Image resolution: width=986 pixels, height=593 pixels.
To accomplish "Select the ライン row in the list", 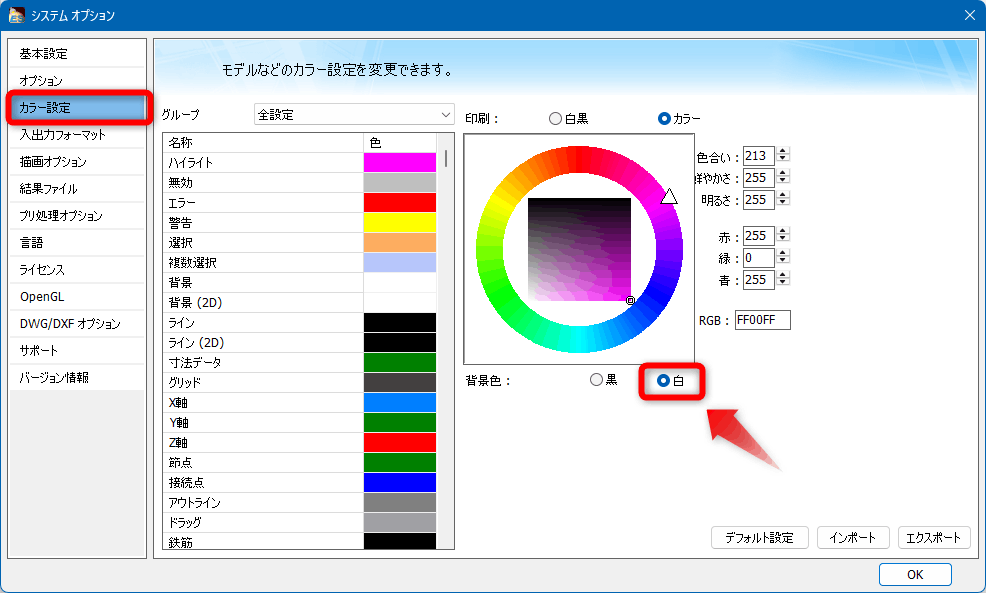I will pos(299,323).
